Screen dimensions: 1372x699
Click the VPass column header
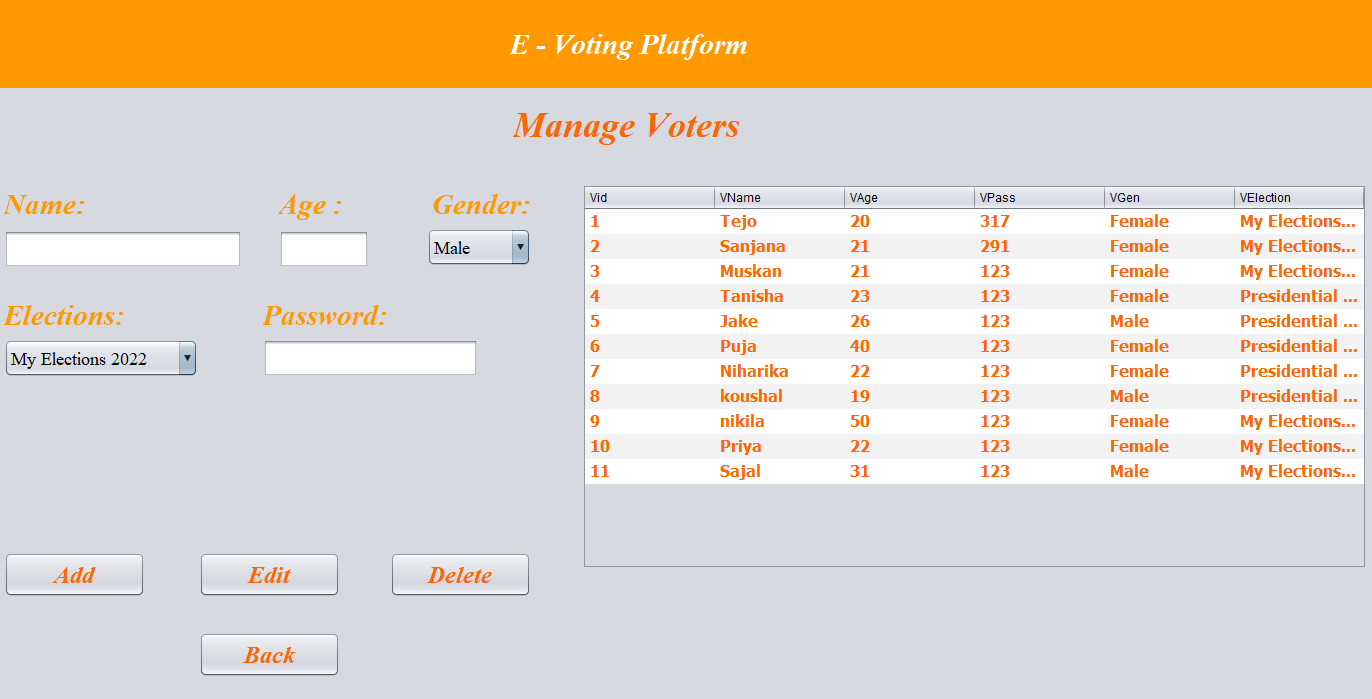[x=1039, y=197]
